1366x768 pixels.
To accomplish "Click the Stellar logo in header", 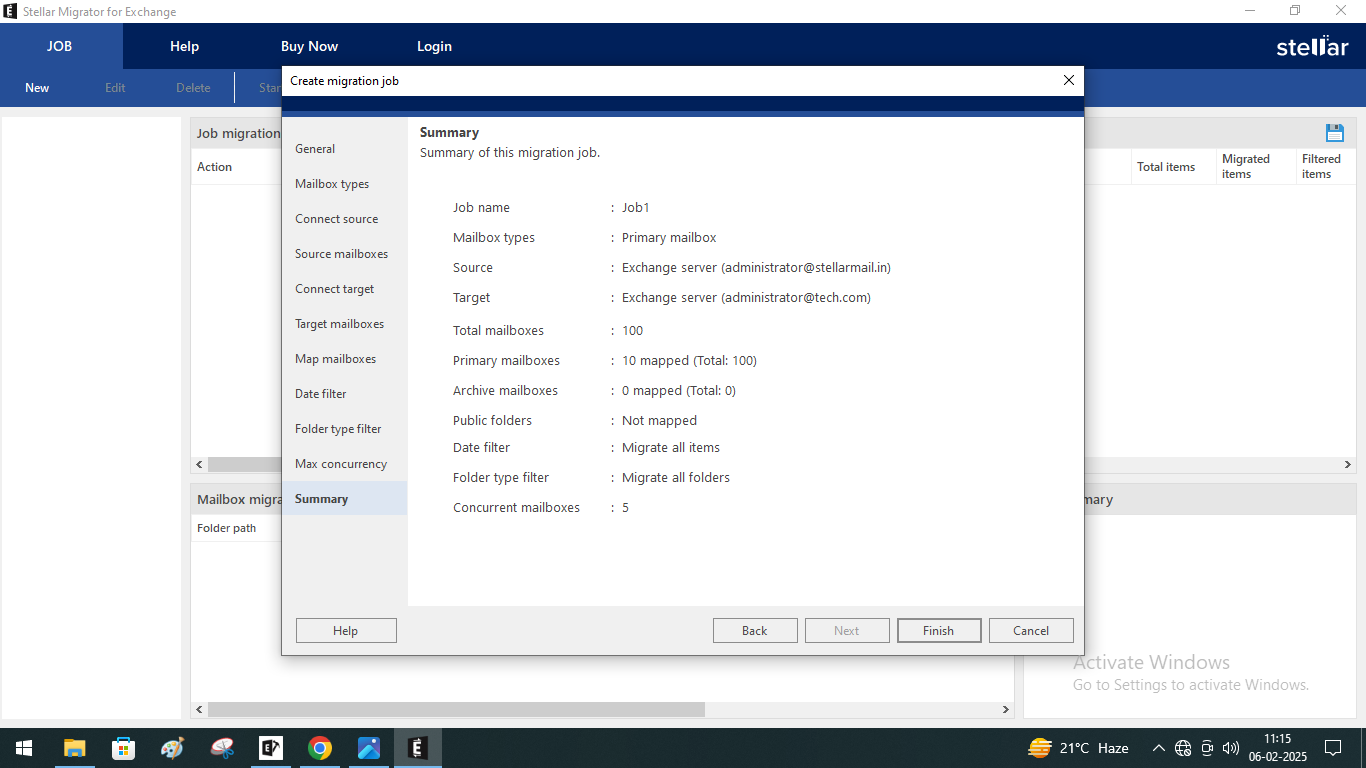I will click(1312, 46).
